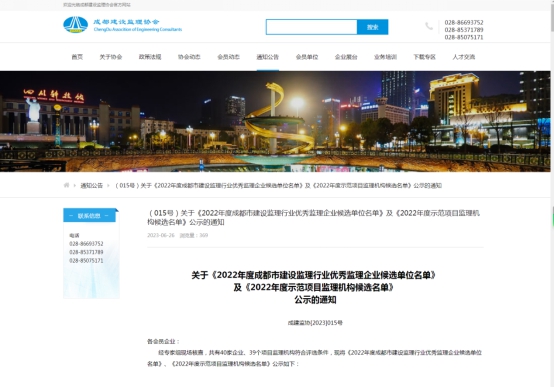Focus the search input field in the header
The image size is (554, 387).
click(311, 27)
